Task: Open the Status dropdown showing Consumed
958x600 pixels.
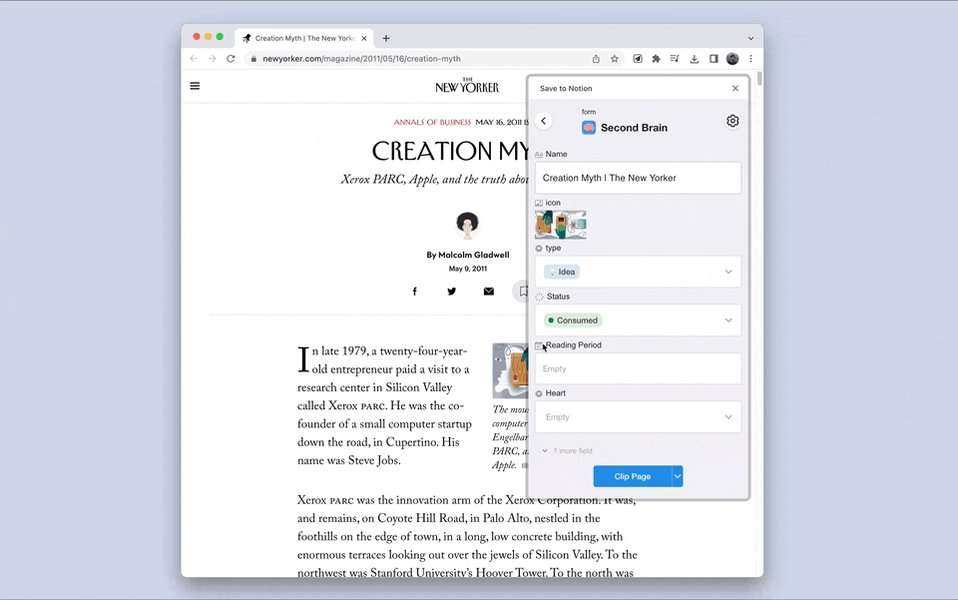Action: point(638,320)
